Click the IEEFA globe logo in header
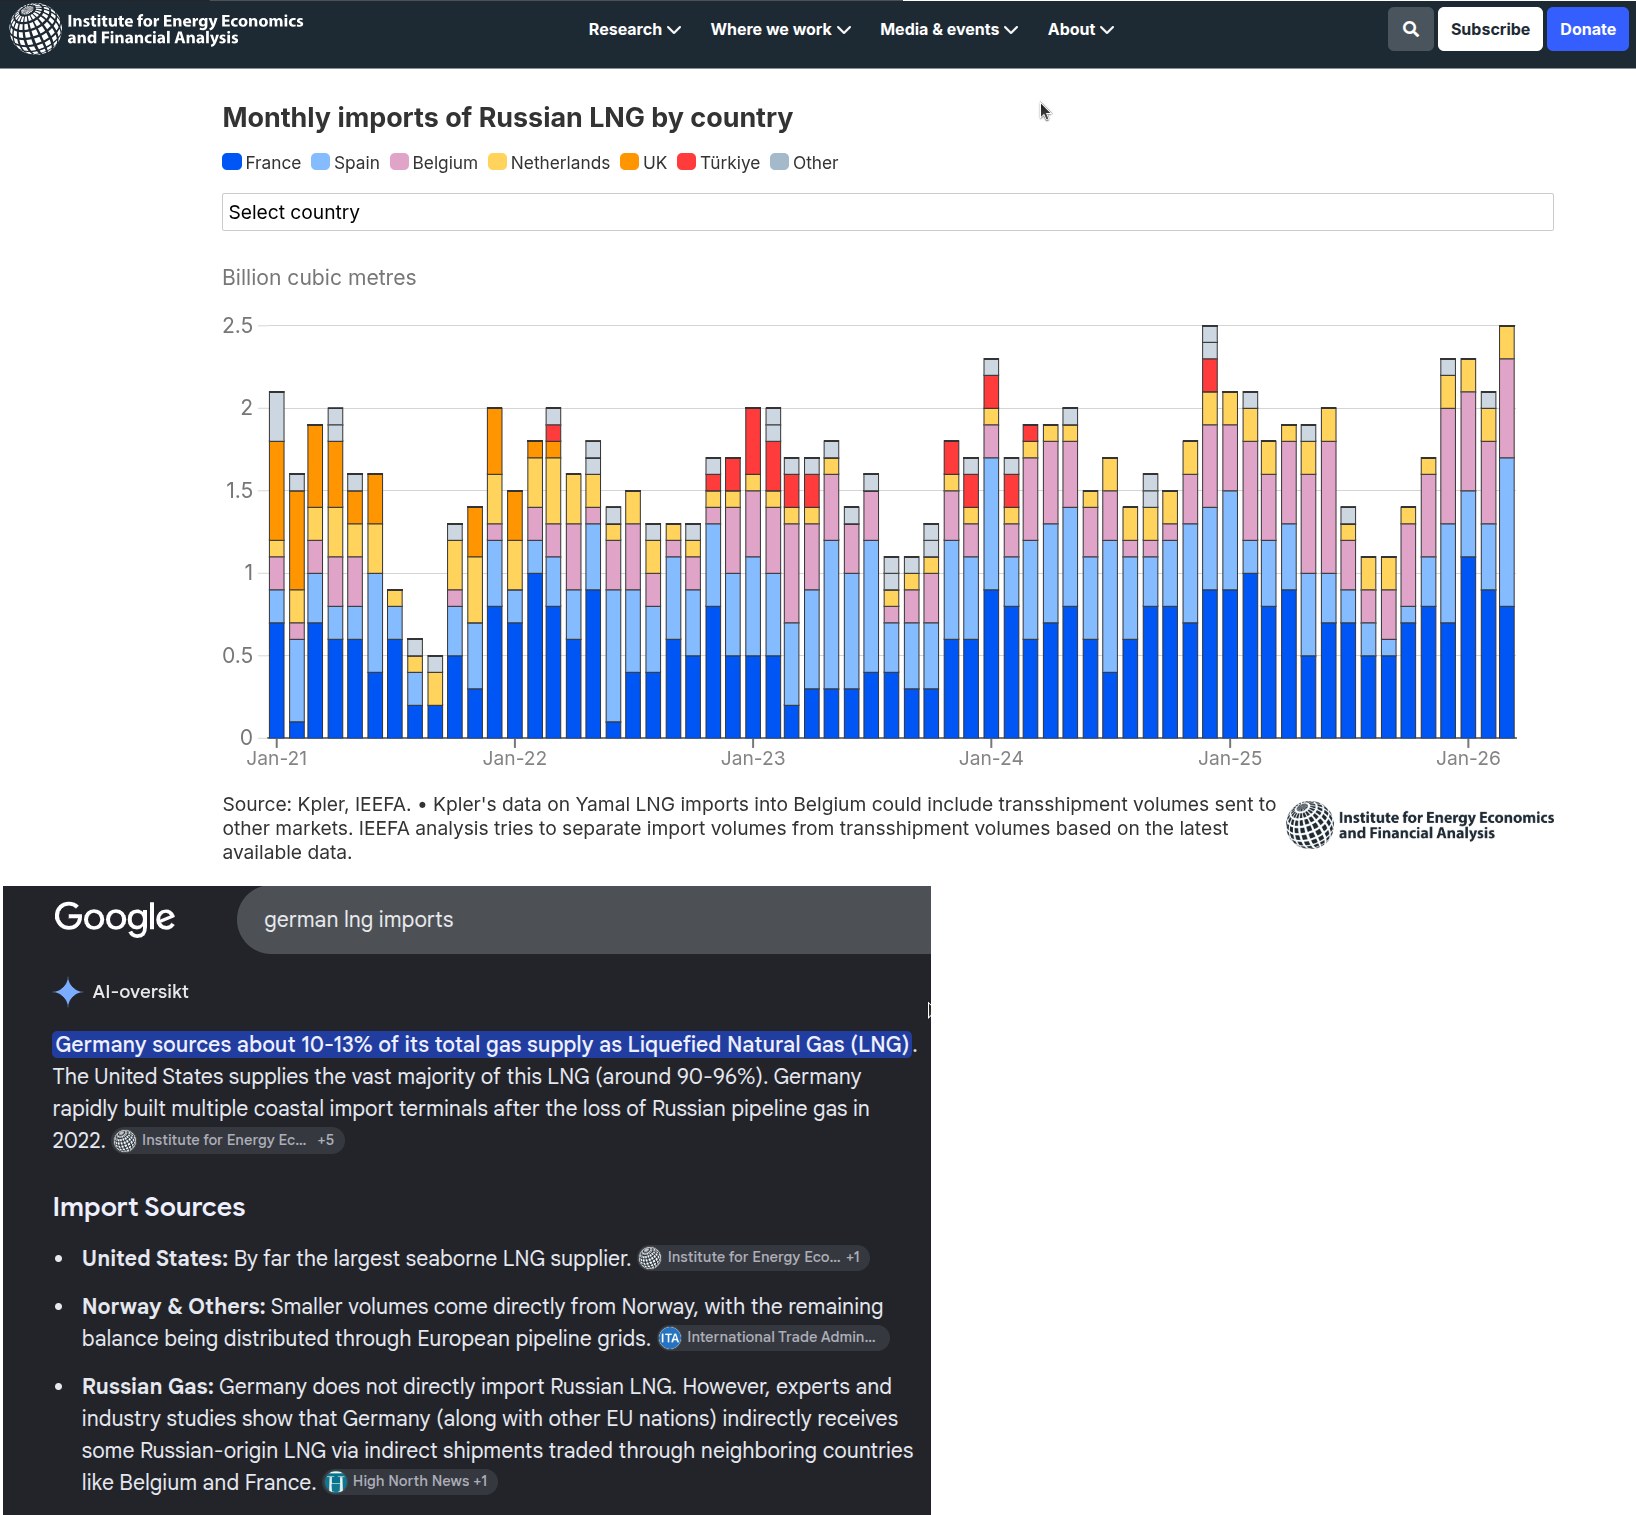1636x1515 pixels. pos(35,29)
